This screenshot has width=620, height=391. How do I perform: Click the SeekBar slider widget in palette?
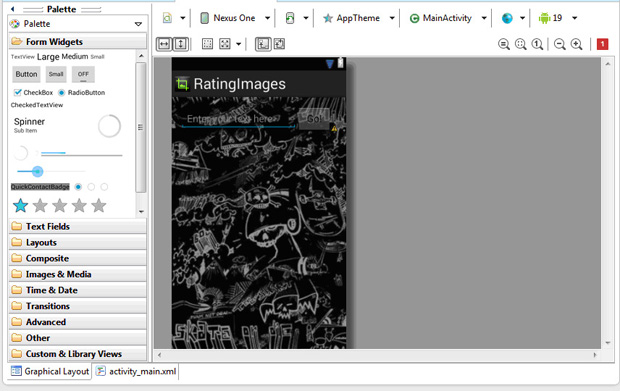coord(51,172)
